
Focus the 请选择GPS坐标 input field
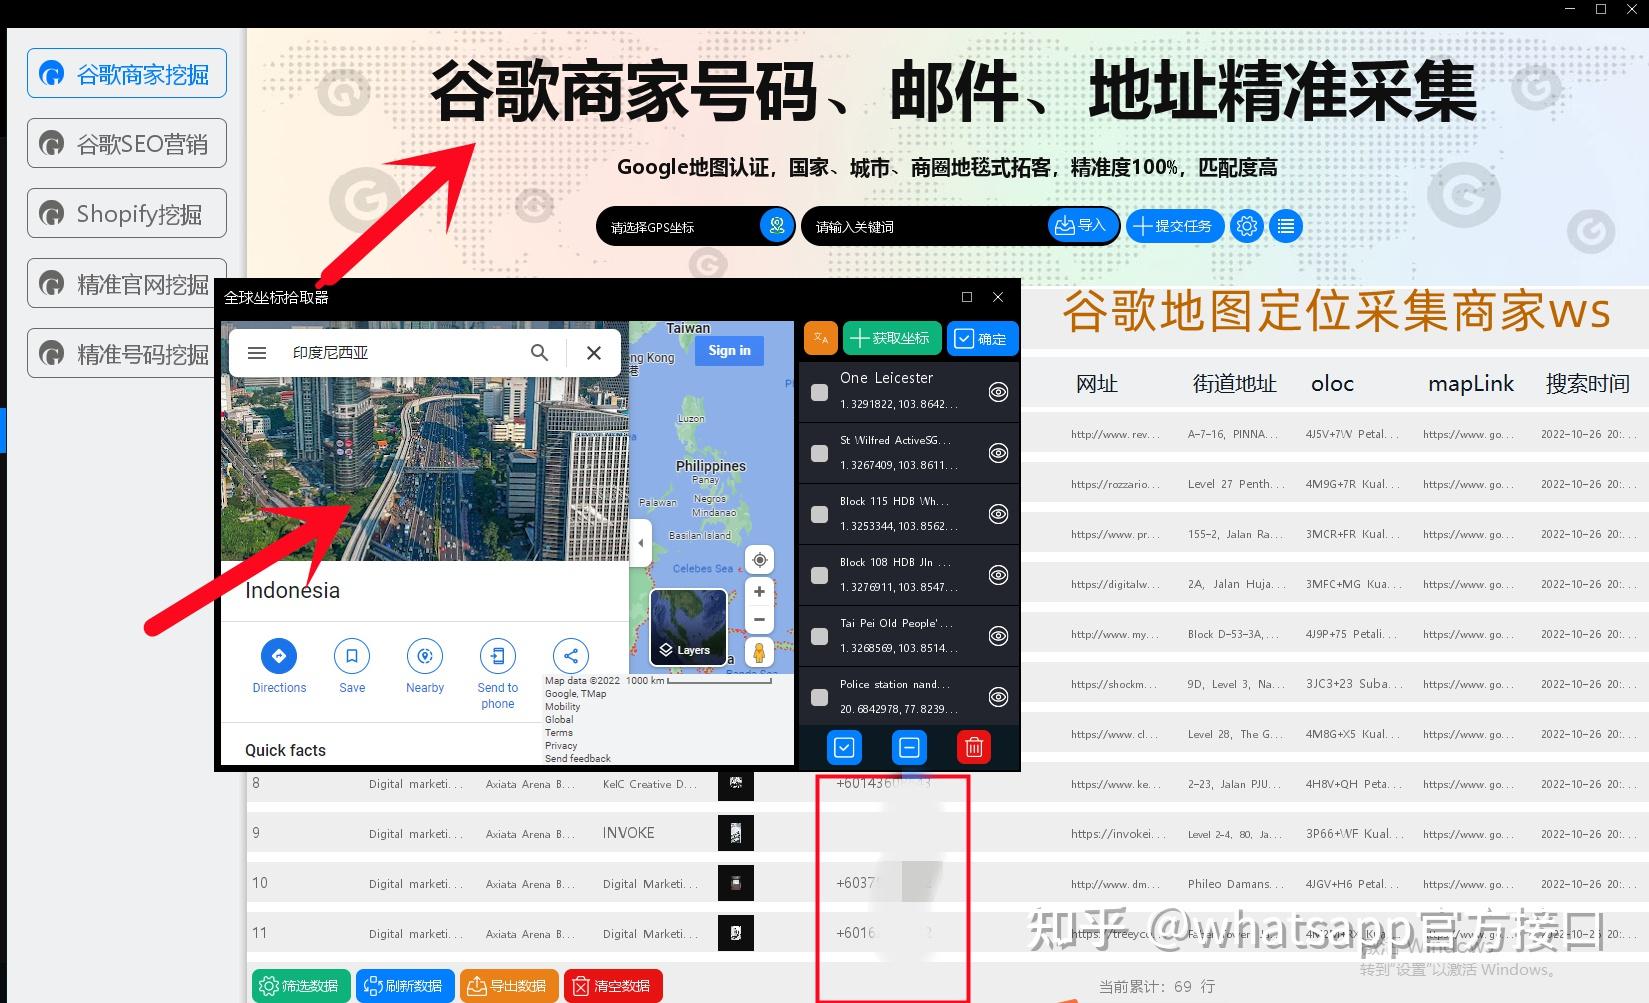coord(680,227)
